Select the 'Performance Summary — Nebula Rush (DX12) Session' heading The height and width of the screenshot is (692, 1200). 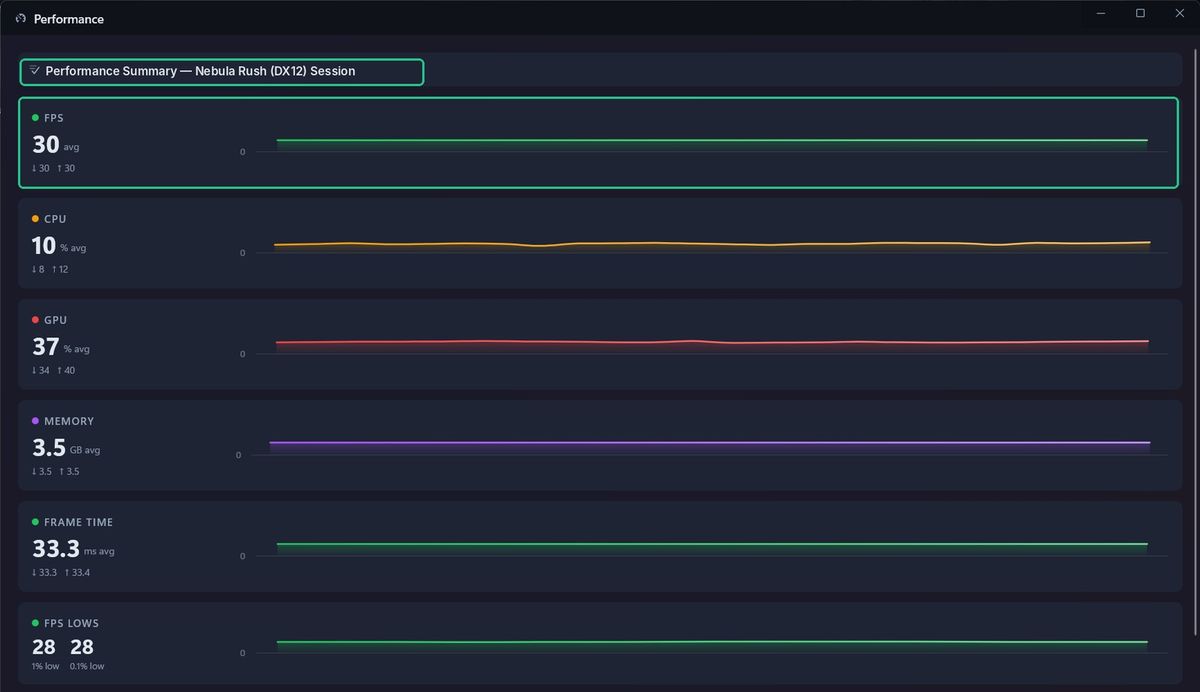pyautogui.click(x=200, y=72)
